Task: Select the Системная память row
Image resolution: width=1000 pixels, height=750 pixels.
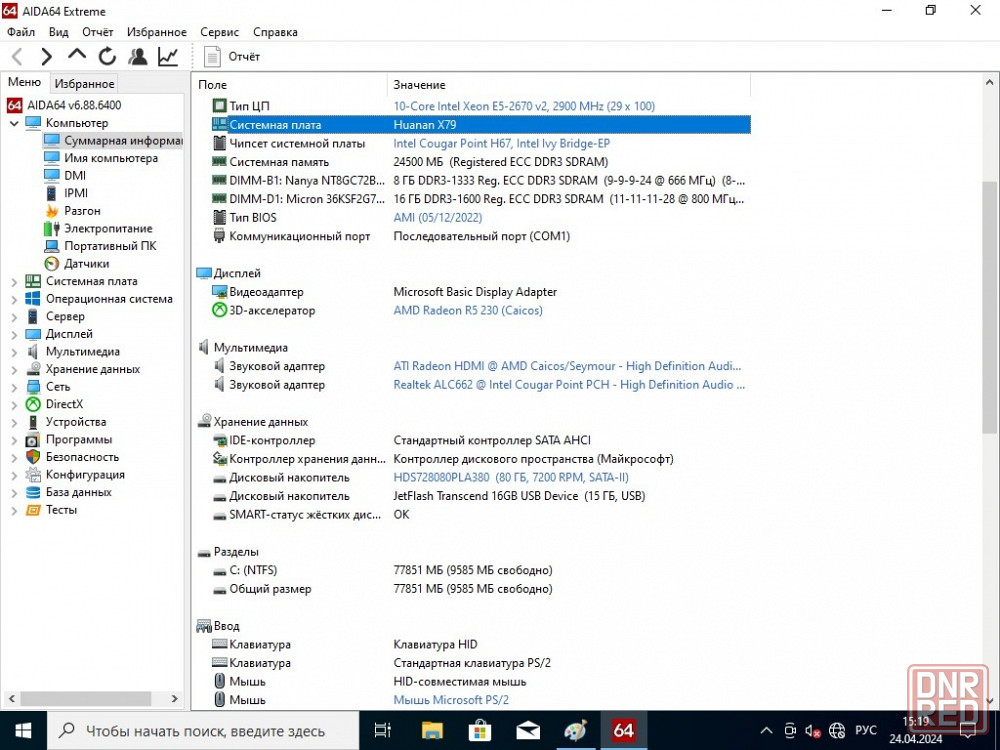Action: pos(480,162)
